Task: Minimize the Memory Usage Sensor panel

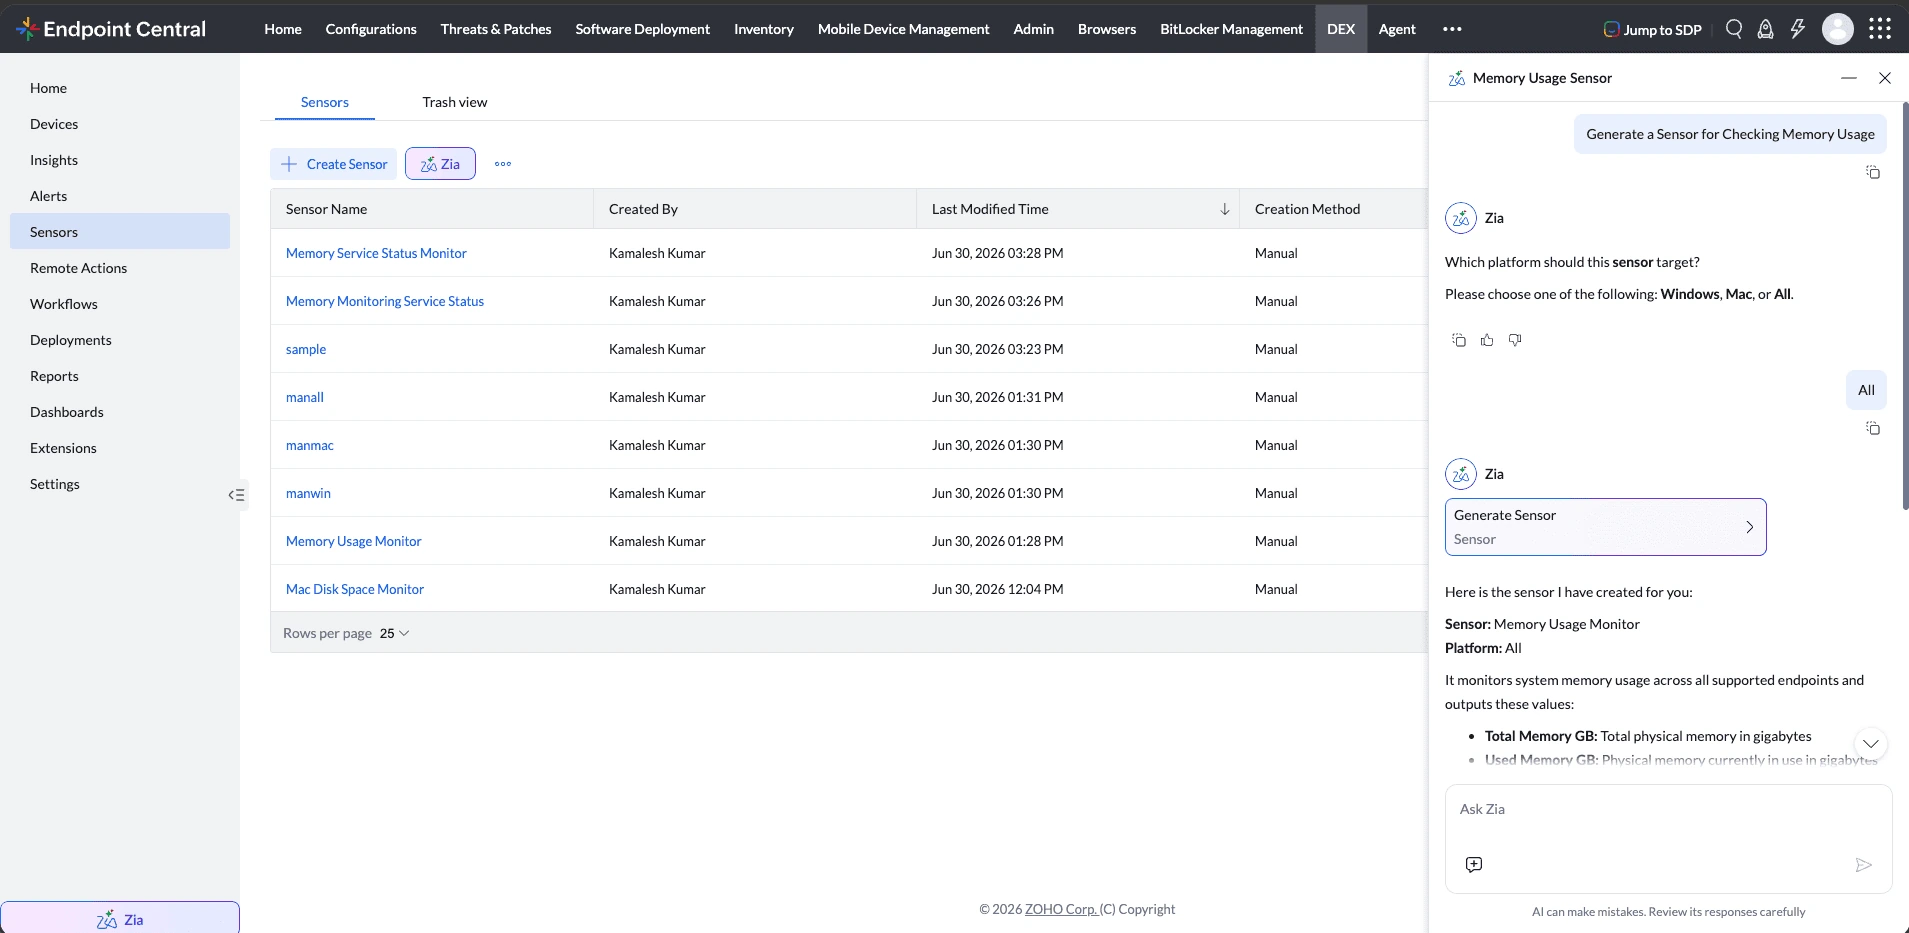Action: click(1849, 78)
